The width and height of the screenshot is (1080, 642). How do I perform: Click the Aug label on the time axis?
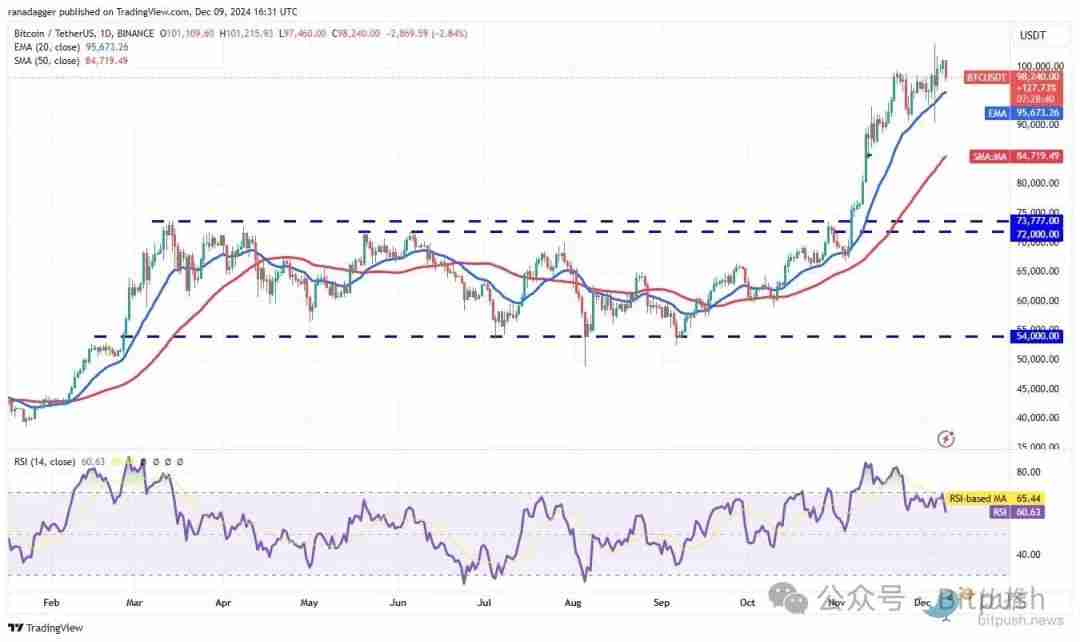[572, 603]
